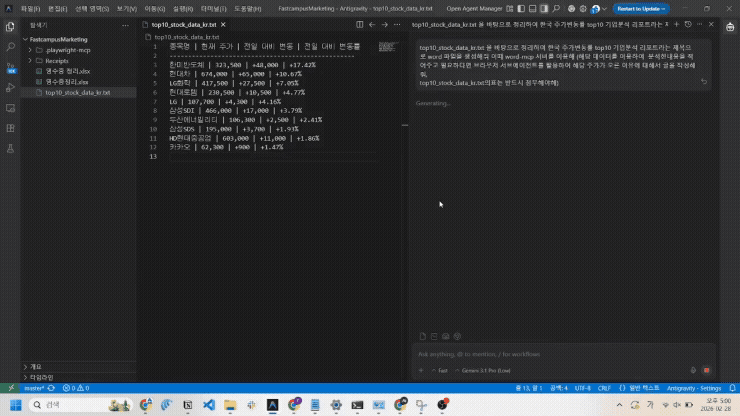Open the 도움말(H) menu
Screen dimensions: 740x416
click(247, 8)
